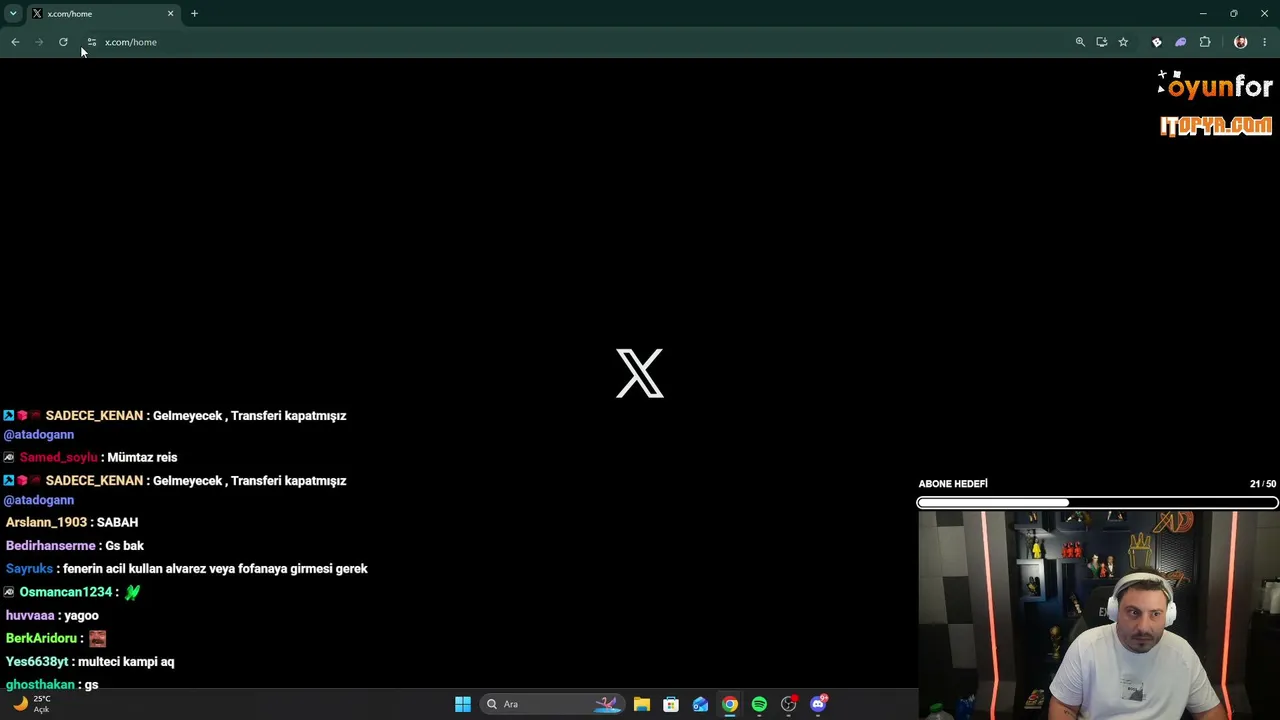The width and height of the screenshot is (1280, 720).
Task: Click the emote in Osmancan1234's message
Action: (132, 592)
